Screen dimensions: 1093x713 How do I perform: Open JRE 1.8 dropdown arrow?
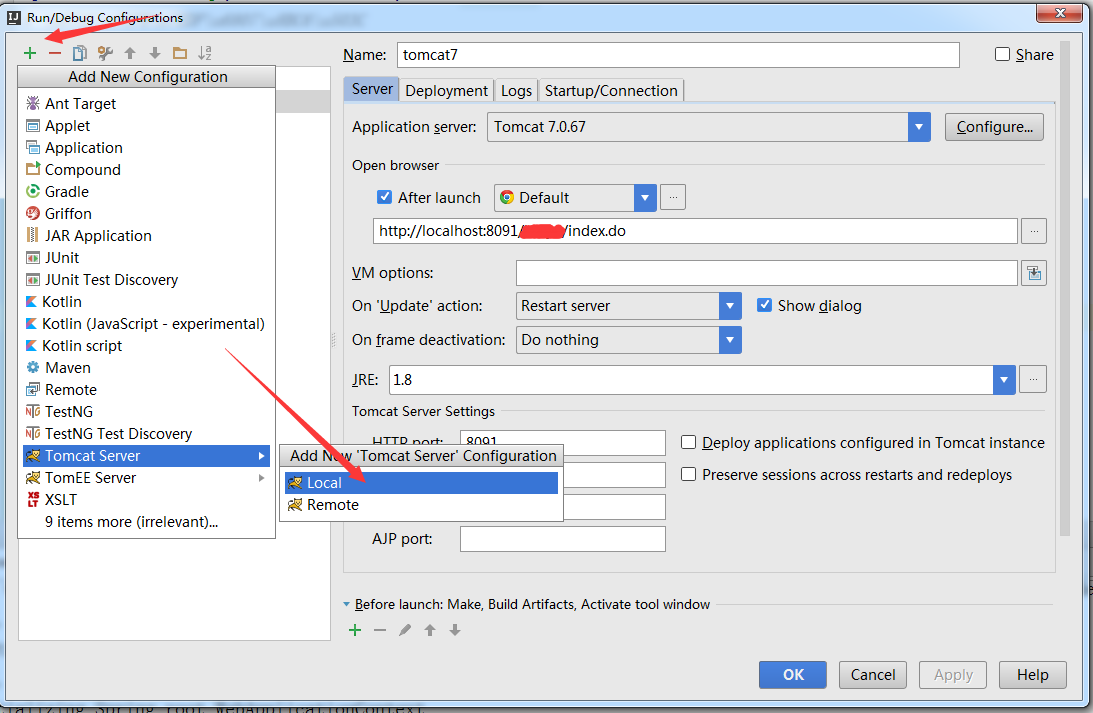pos(1004,380)
